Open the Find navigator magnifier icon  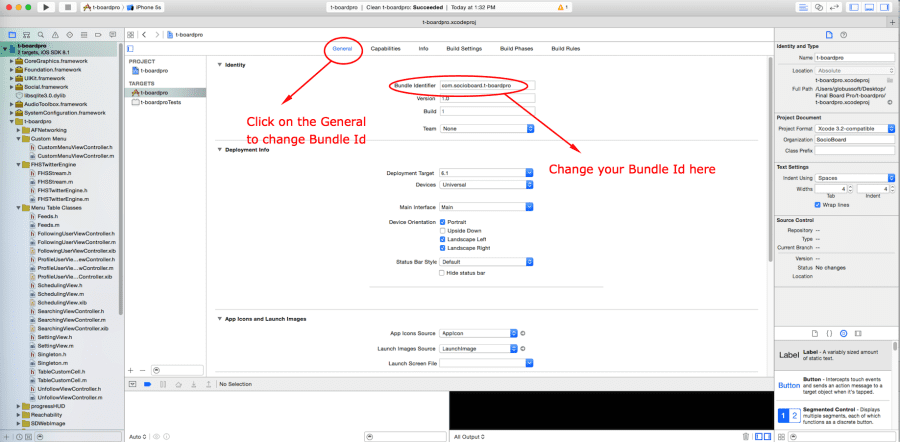[41, 34]
